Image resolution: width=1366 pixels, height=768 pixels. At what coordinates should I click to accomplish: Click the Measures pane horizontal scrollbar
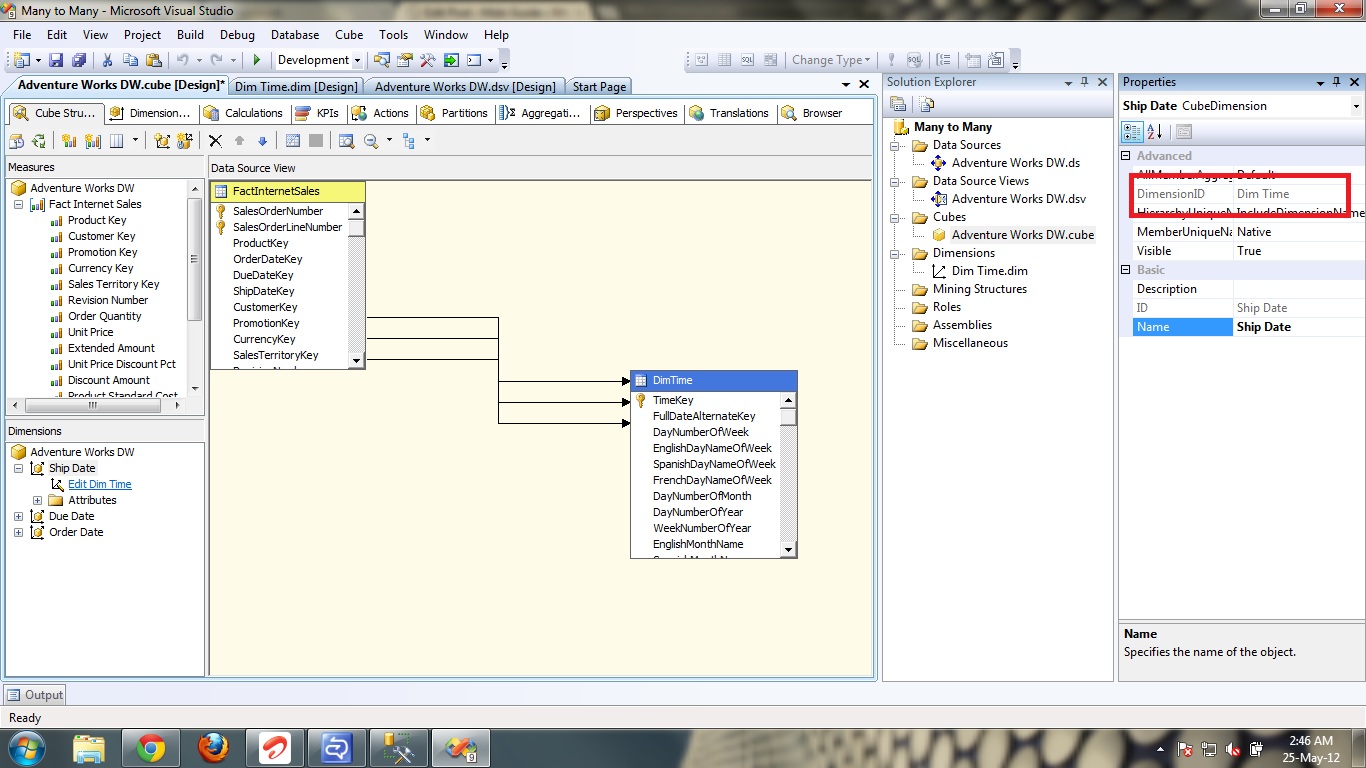pos(92,406)
